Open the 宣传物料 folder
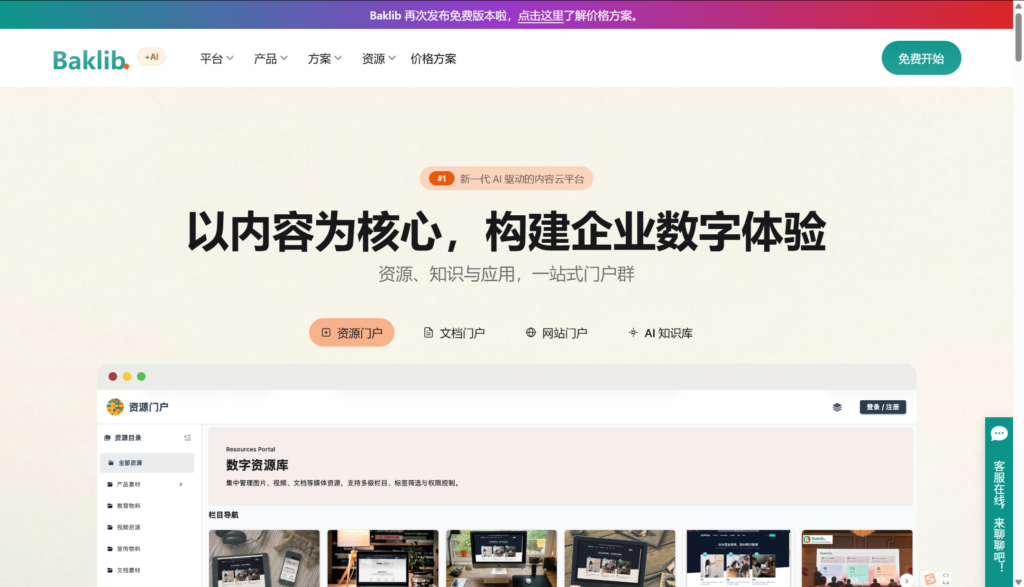The width and height of the screenshot is (1024, 587). coord(128,549)
